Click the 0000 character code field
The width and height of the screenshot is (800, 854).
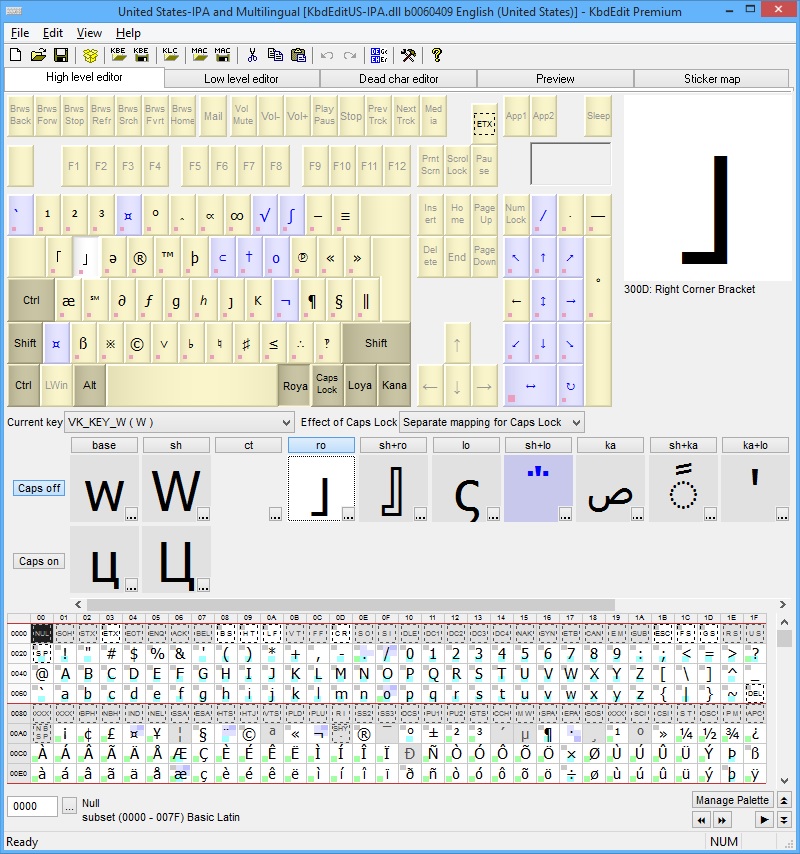pyautogui.click(x=32, y=807)
